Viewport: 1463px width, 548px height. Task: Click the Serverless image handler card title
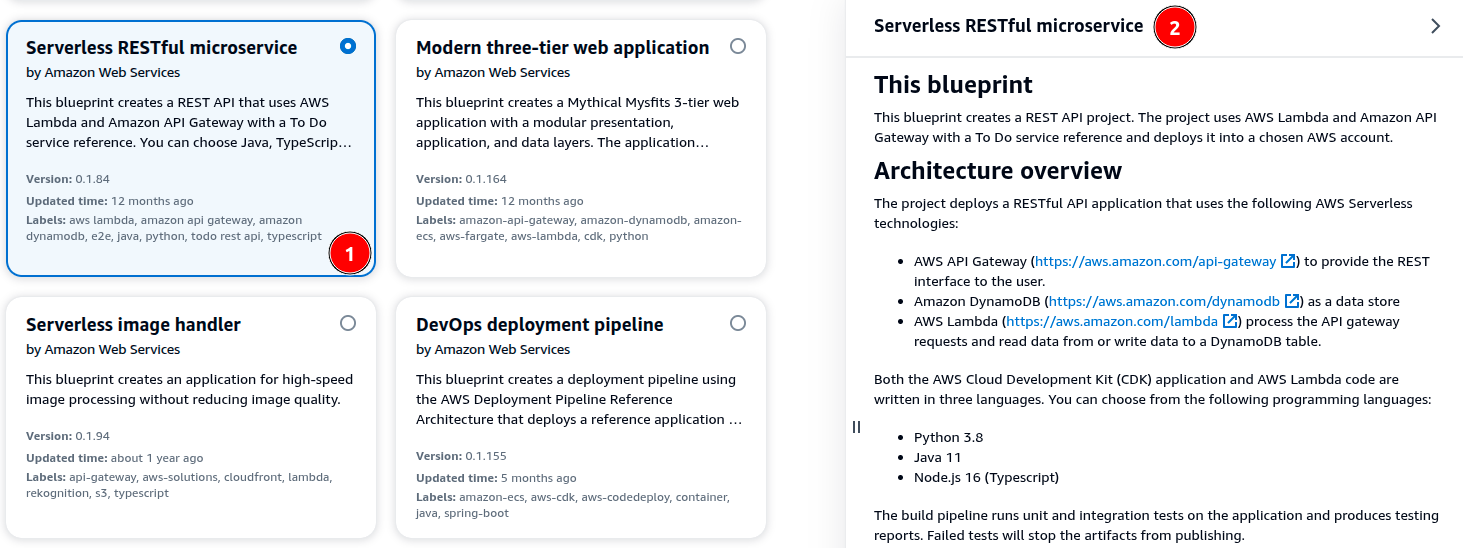(x=133, y=324)
